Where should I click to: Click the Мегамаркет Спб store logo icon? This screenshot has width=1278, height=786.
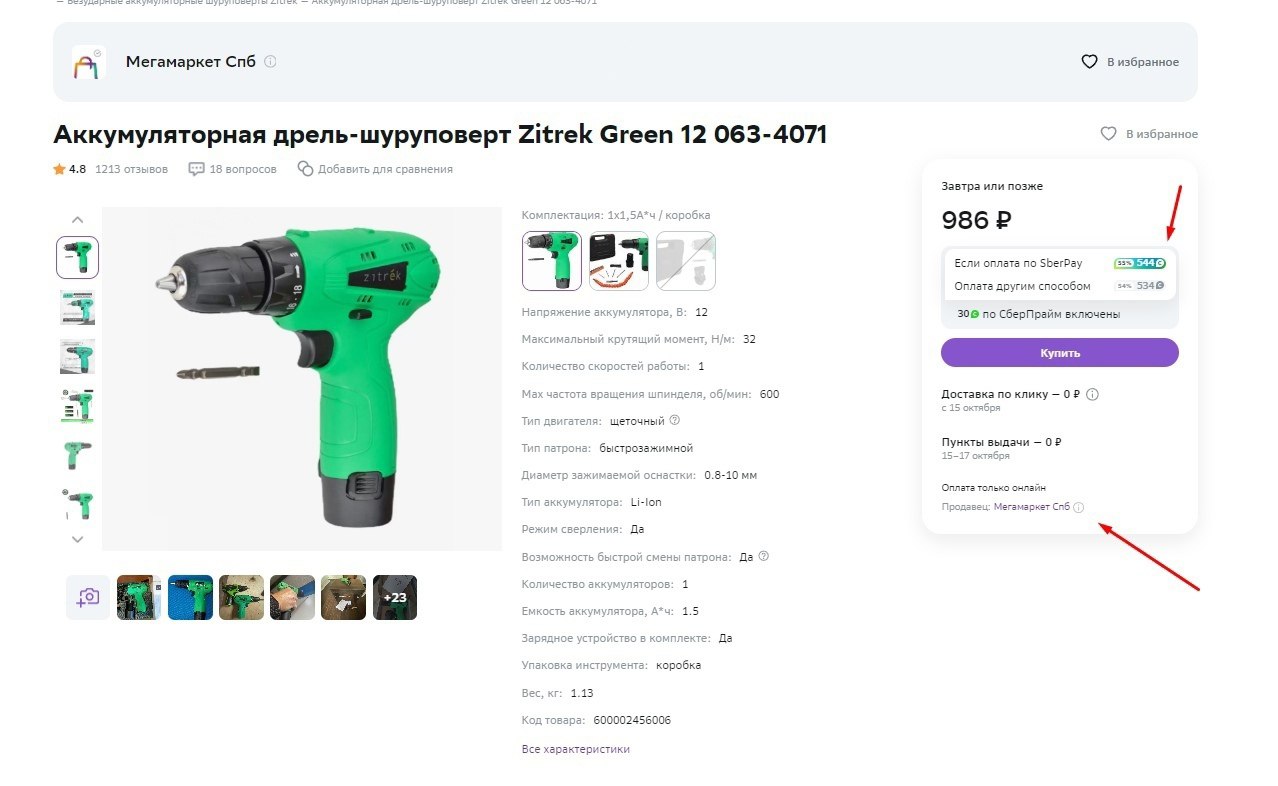point(88,62)
